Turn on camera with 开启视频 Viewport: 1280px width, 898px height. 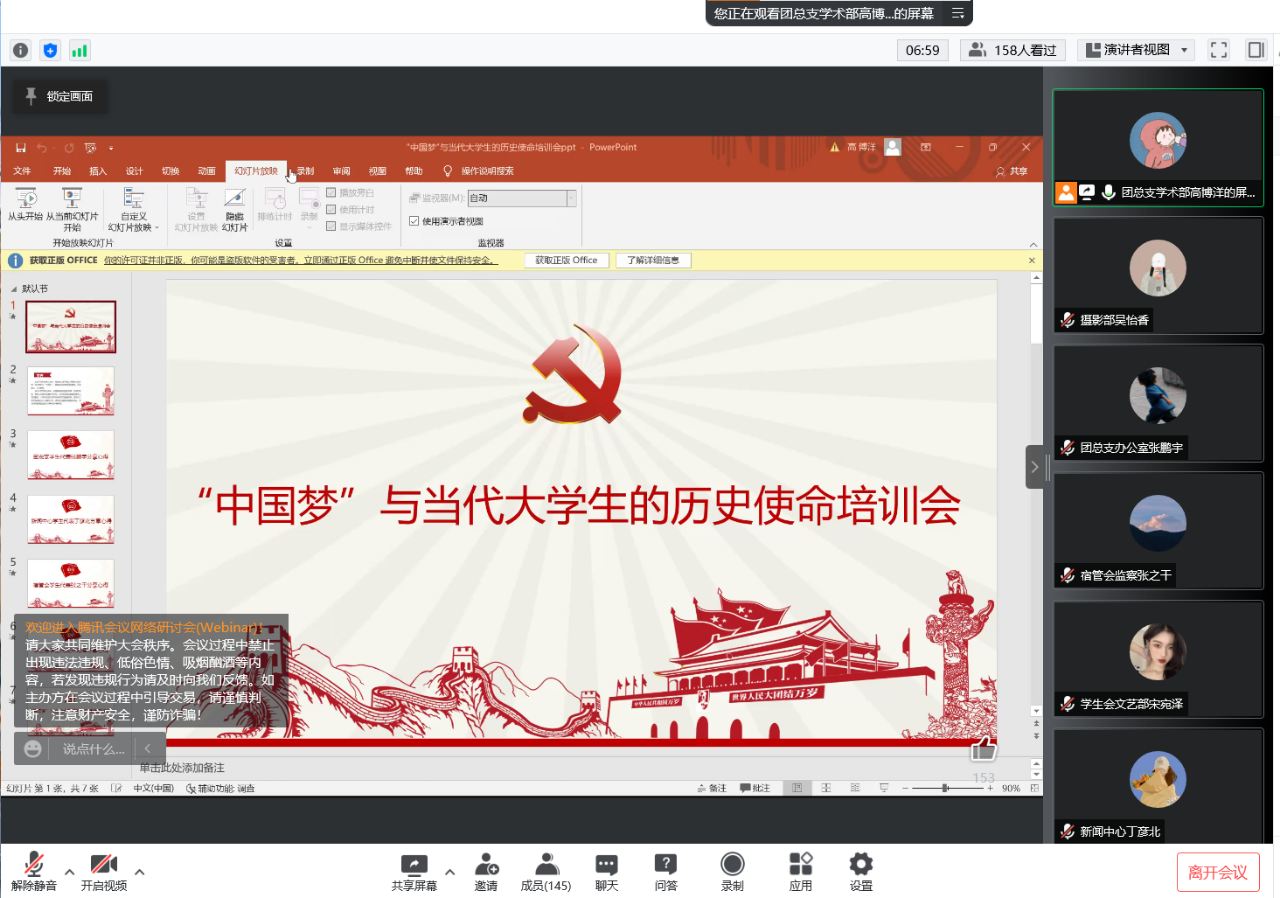[x=104, y=872]
